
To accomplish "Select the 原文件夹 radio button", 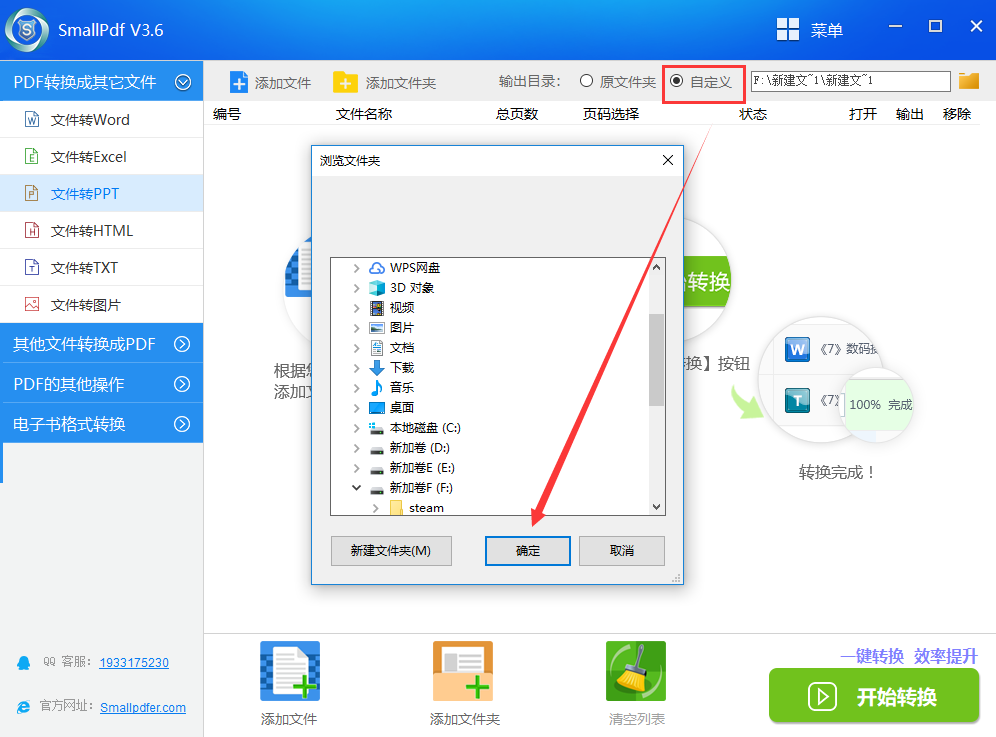I will click(x=587, y=81).
